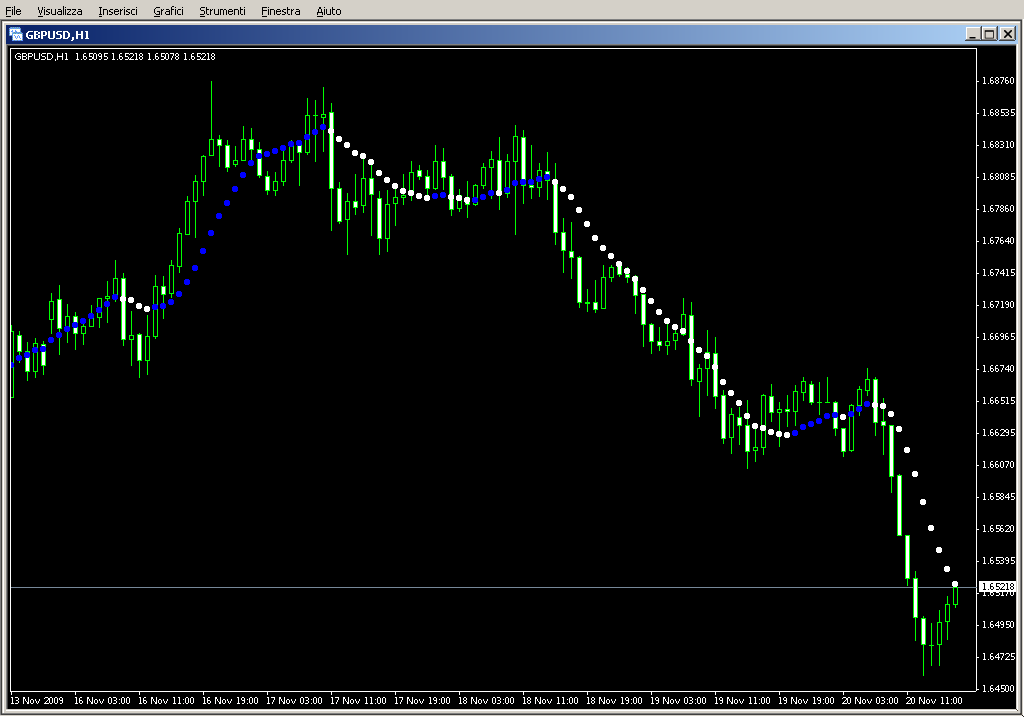Click the GBPUSD,H1 chart title bar
This screenshot has height=717, width=1024.
[x=500, y=34]
